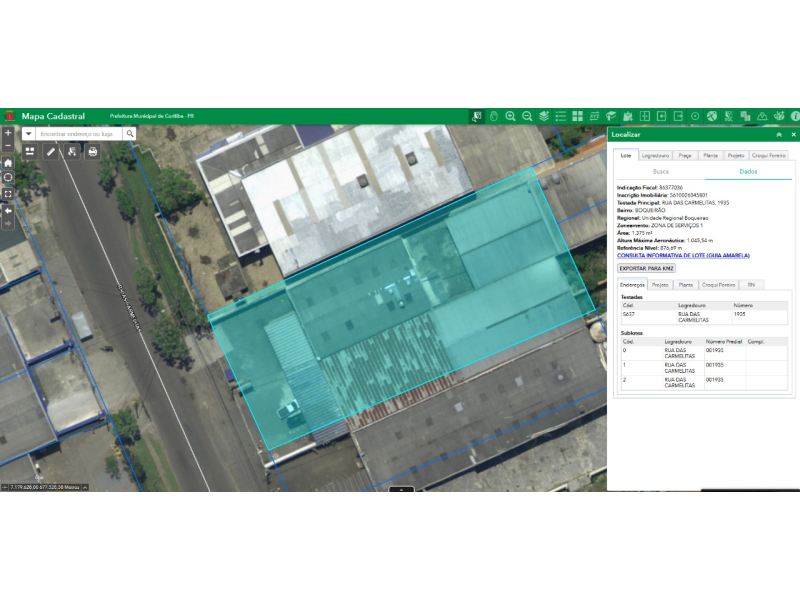Find my location with circle button
This screenshot has width=800, height=600.
pos(8,178)
